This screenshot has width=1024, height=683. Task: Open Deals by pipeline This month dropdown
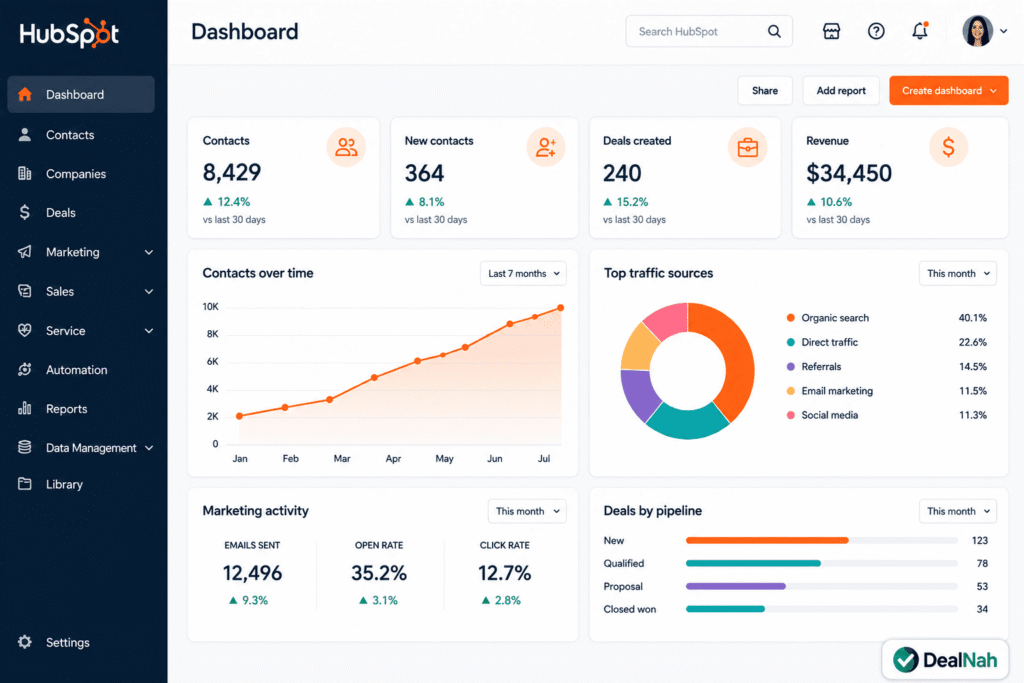[x=957, y=511]
